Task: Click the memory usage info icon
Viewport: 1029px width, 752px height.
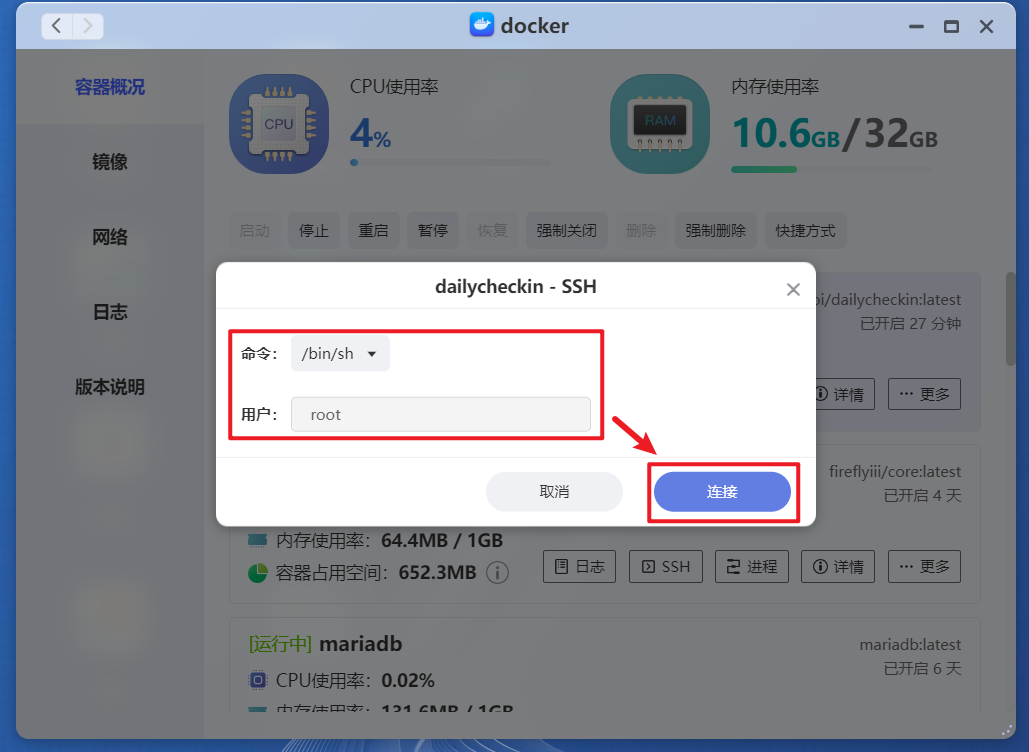Action: (497, 573)
